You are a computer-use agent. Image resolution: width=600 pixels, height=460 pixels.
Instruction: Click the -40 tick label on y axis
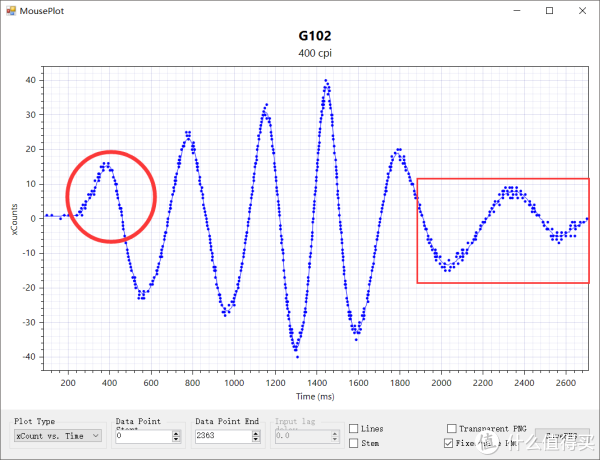pyautogui.click(x=28, y=357)
